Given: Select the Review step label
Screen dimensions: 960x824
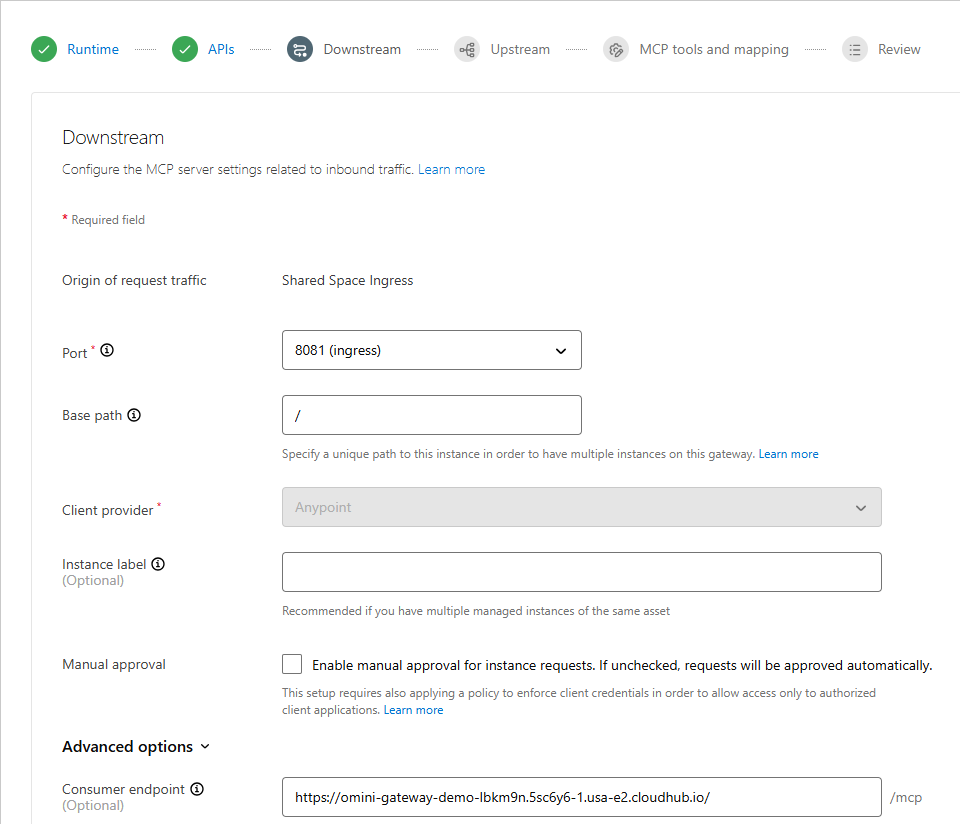Looking at the screenshot, I should (x=899, y=49).
